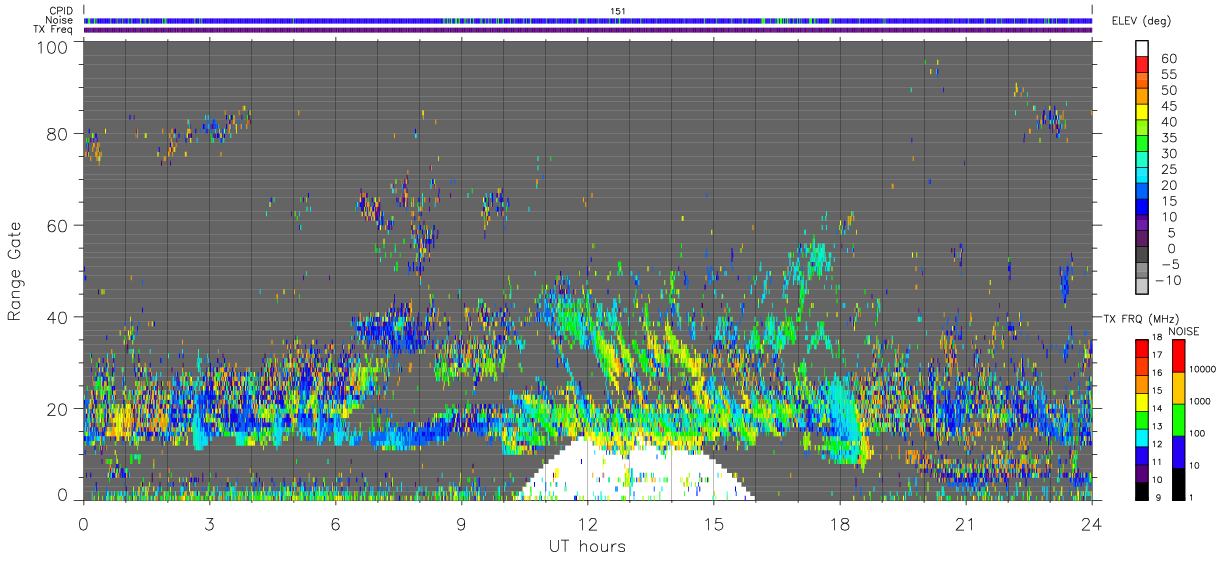Click the blue-green Noise strip above the plot
Screen dimensions: 1228x567
tap(588, 20)
